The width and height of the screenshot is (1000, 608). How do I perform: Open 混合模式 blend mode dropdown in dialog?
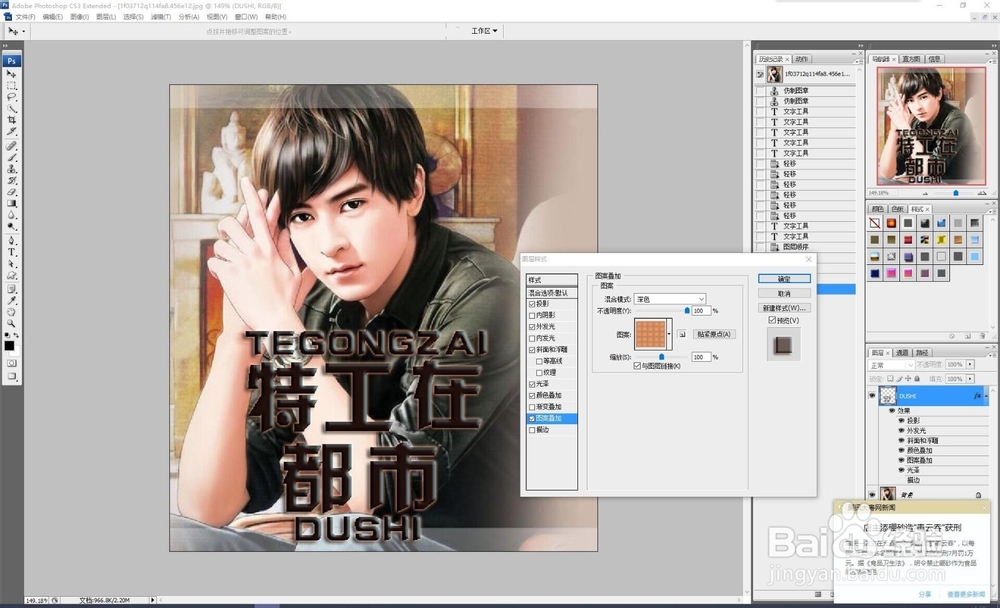click(x=670, y=299)
